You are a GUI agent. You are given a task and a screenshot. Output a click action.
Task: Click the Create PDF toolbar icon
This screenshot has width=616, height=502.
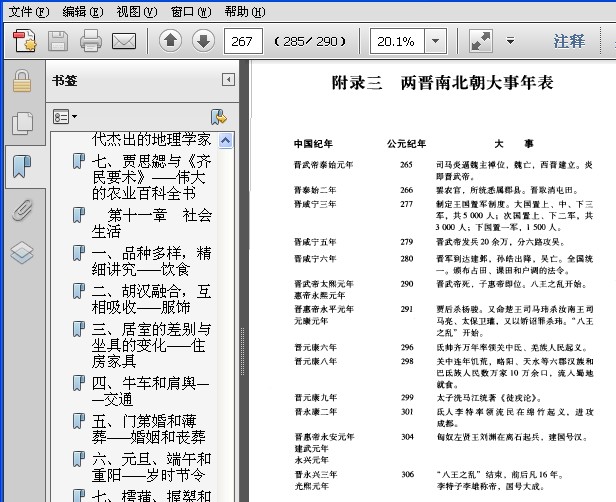25,41
